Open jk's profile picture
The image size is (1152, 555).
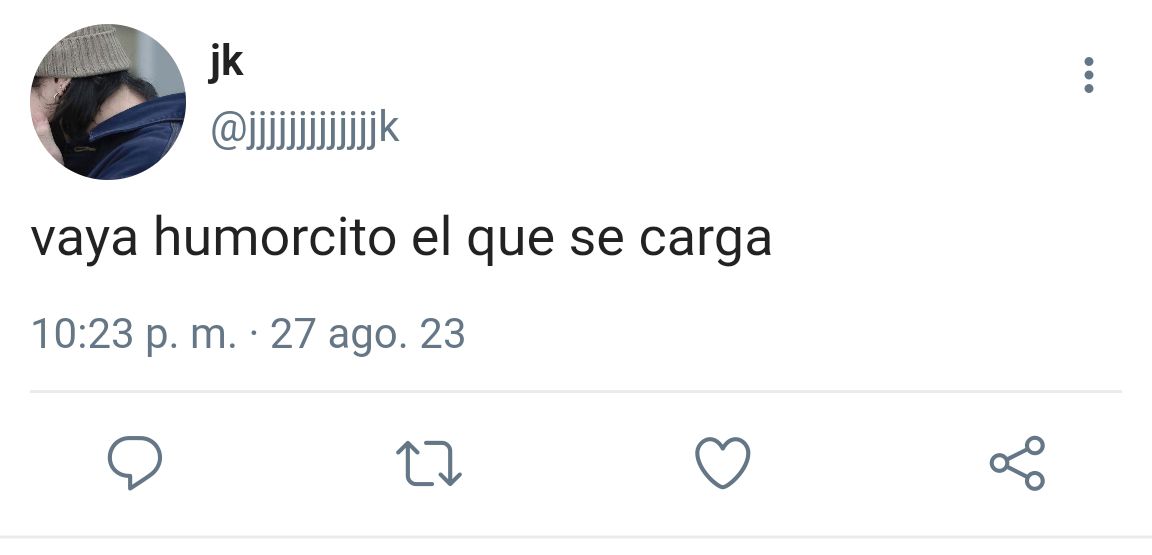107,101
